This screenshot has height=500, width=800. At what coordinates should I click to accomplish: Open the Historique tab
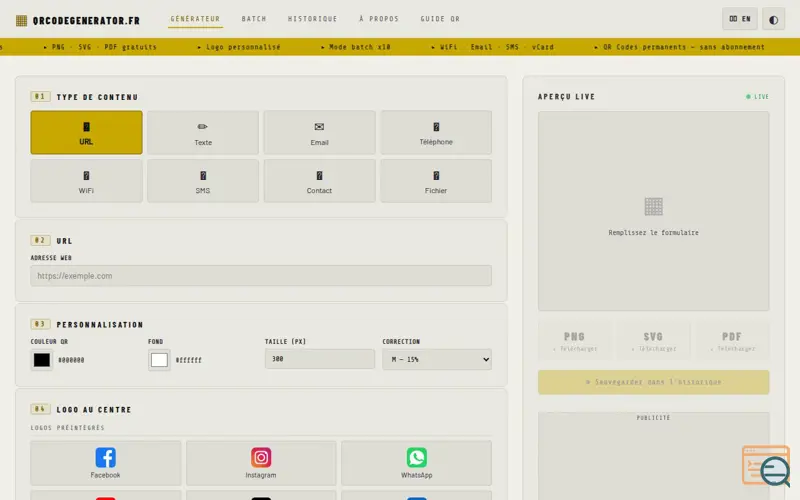point(312,19)
